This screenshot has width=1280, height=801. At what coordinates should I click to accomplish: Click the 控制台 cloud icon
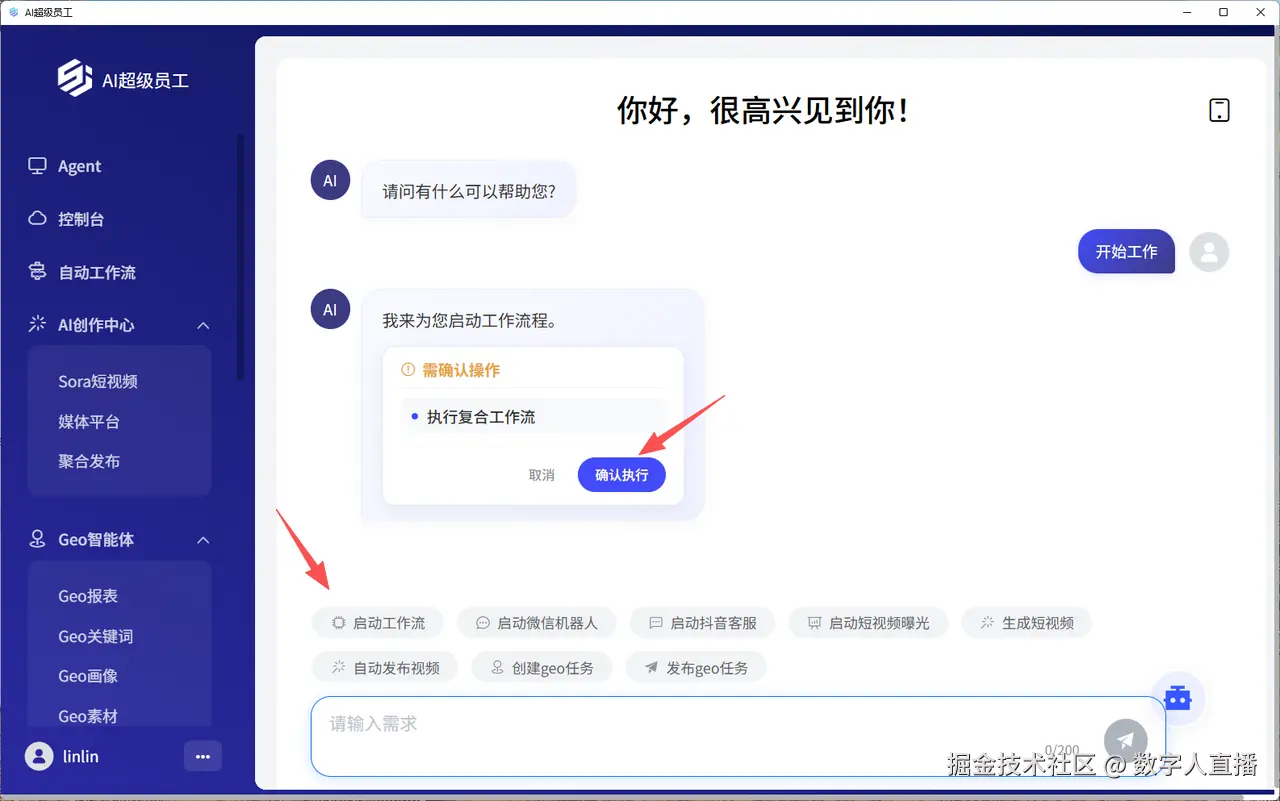37,219
